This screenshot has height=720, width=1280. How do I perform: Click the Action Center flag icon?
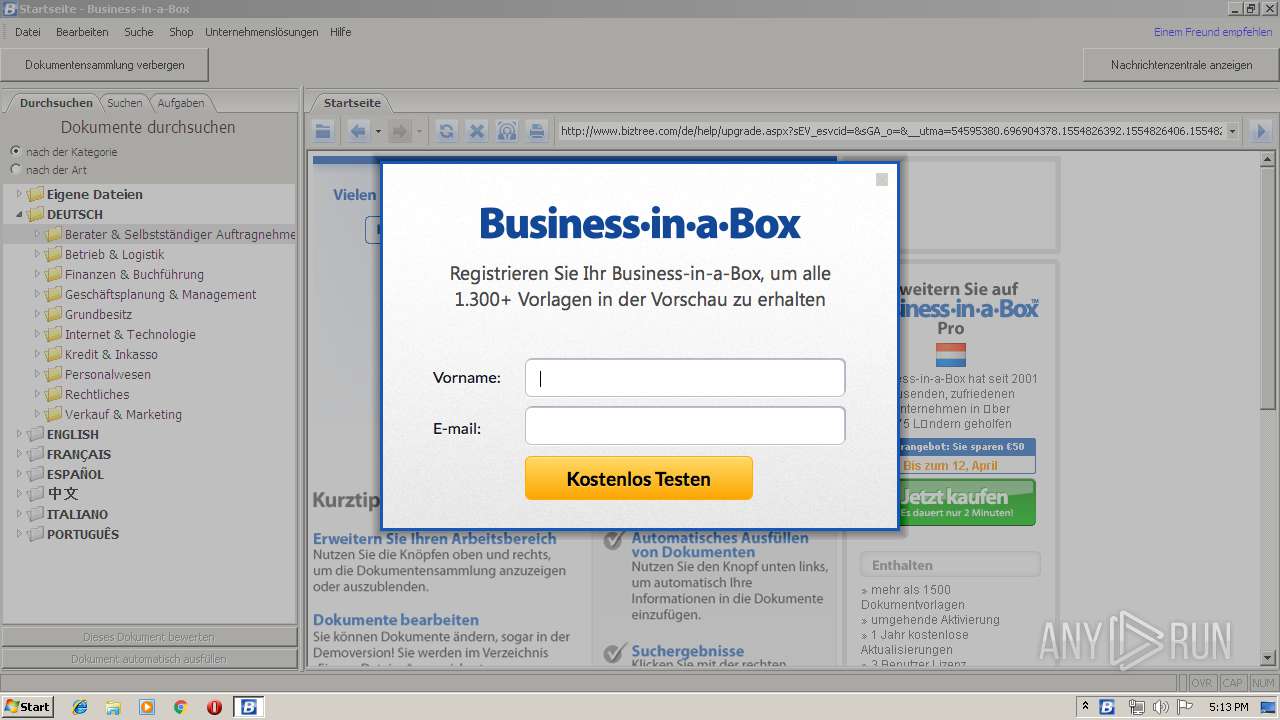[1183, 707]
